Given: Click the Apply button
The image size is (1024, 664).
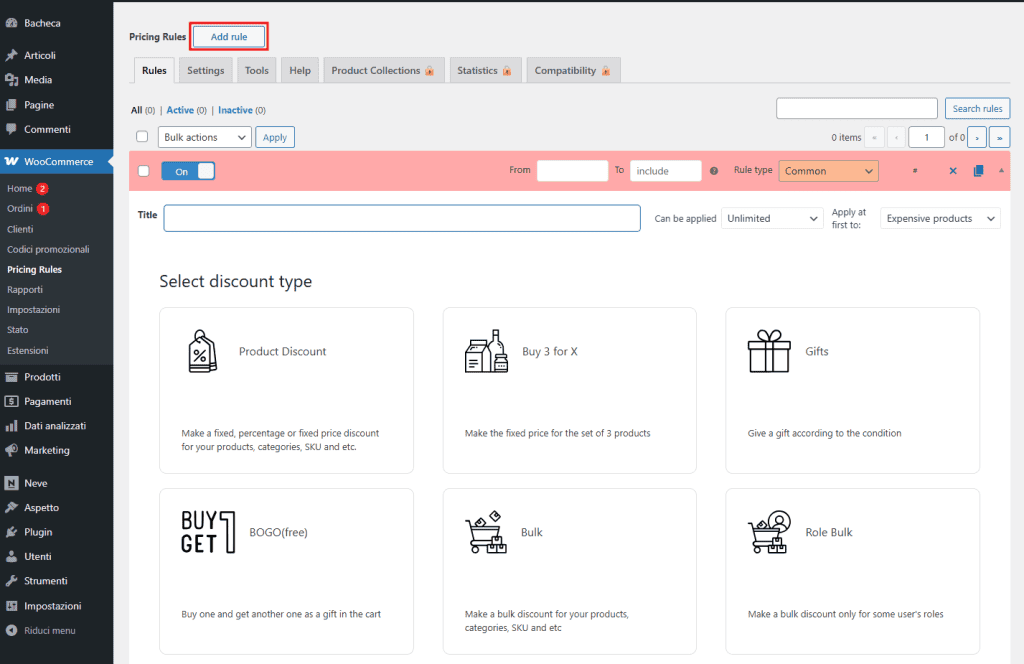Looking at the screenshot, I should [275, 137].
